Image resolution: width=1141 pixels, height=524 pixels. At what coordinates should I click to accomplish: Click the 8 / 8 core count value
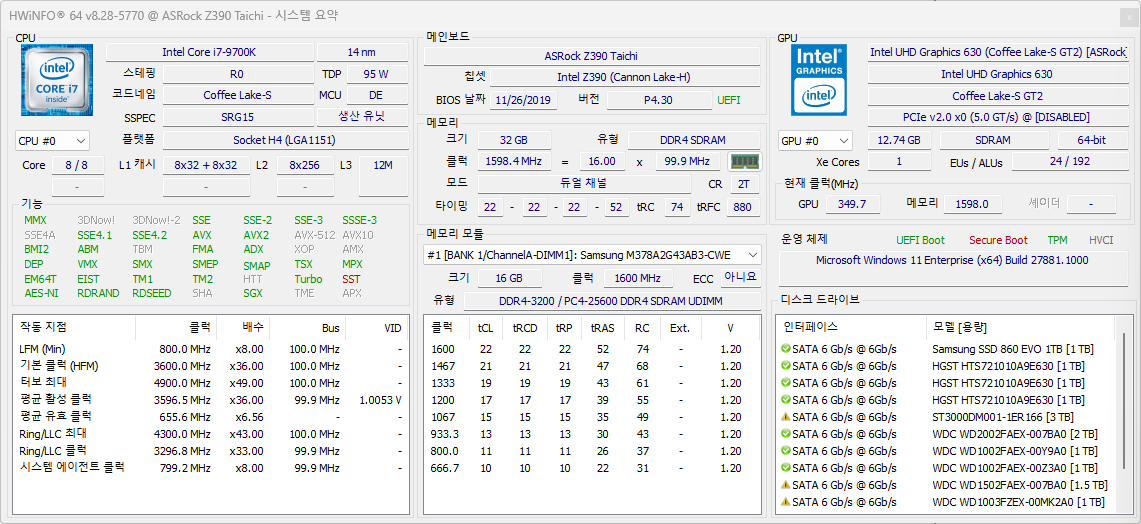pyautogui.click(x=76, y=165)
